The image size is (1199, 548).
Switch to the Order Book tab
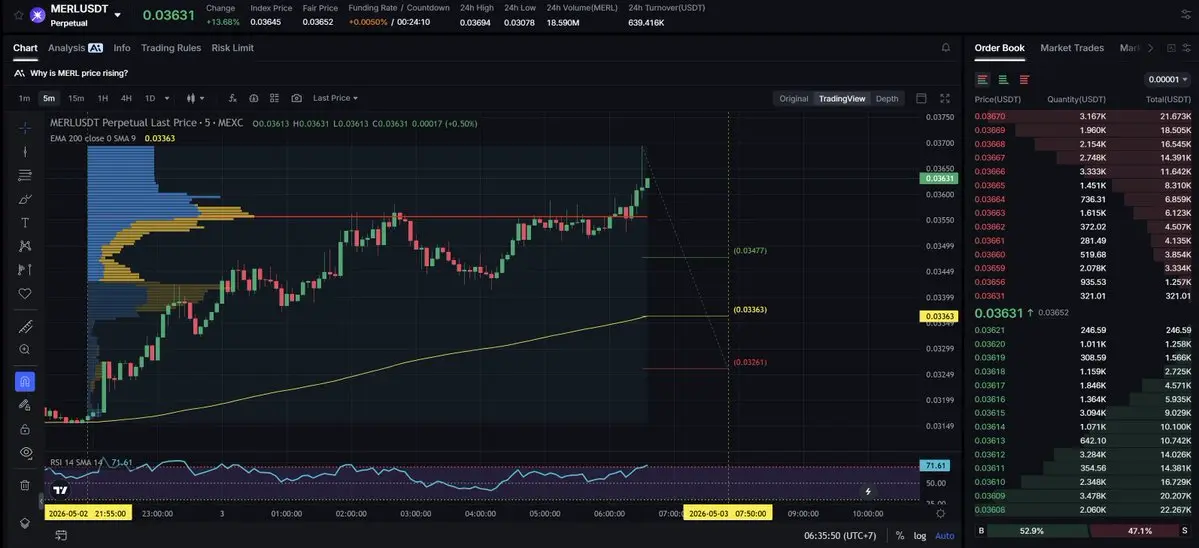(999, 47)
